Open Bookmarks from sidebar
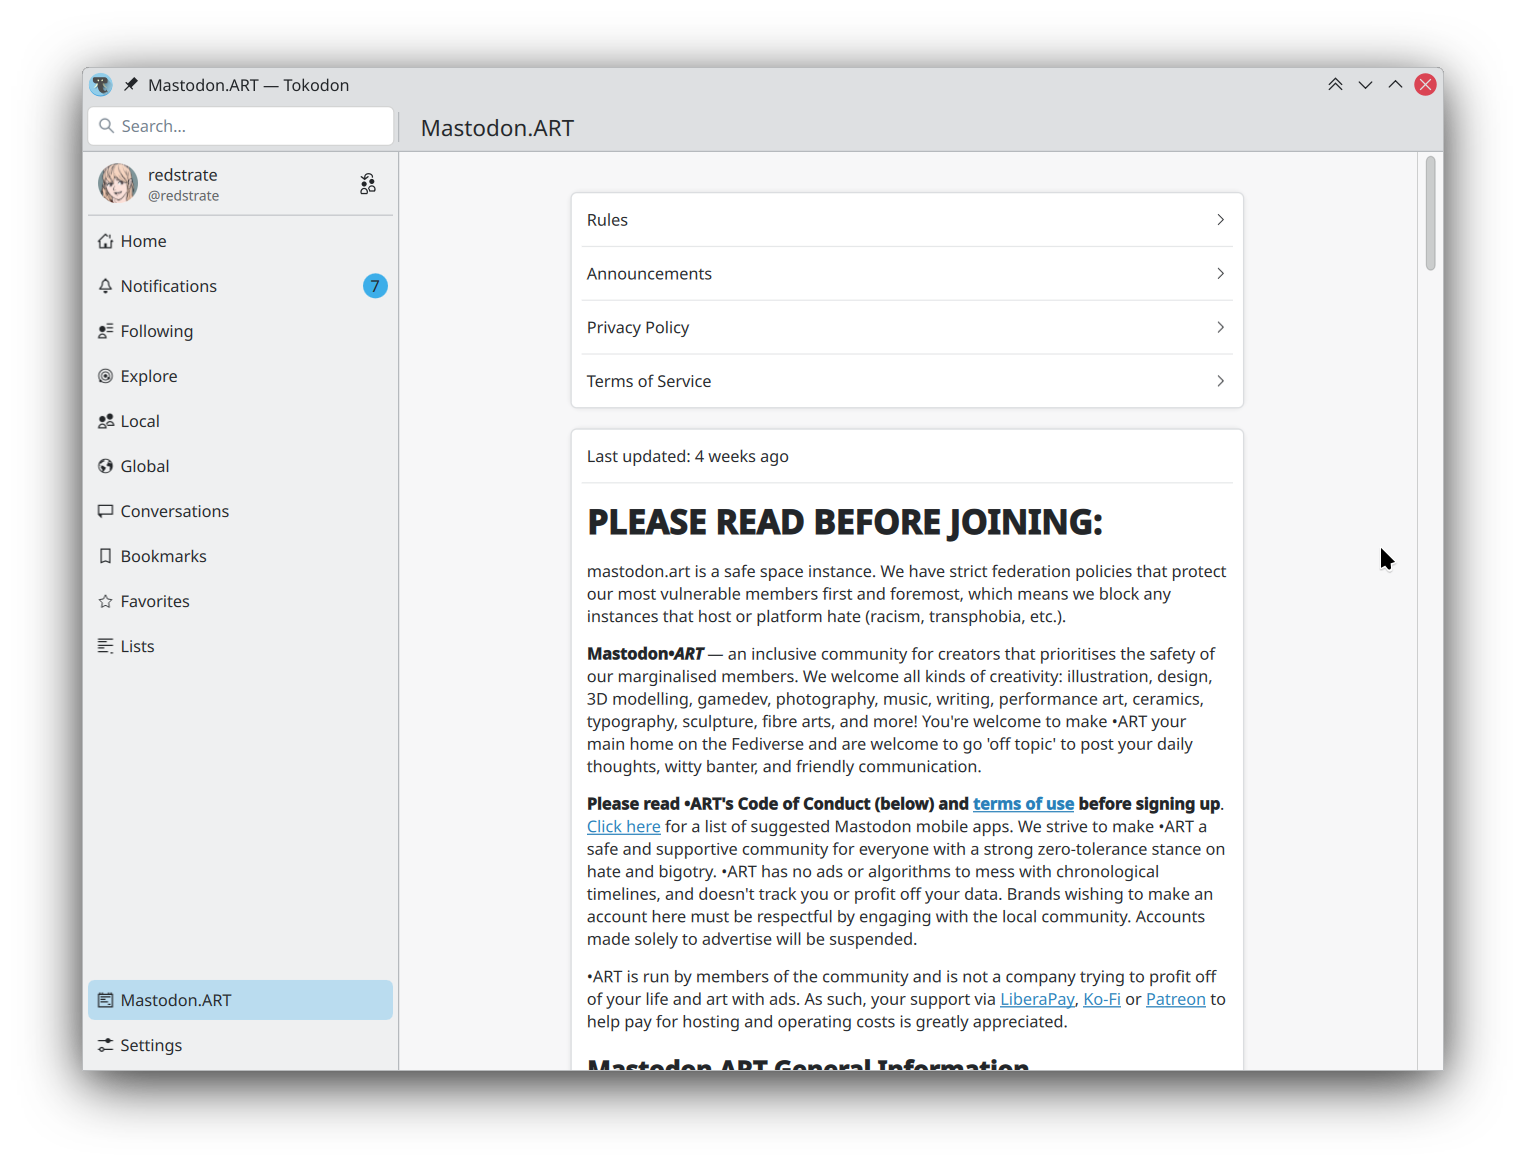 (240, 556)
